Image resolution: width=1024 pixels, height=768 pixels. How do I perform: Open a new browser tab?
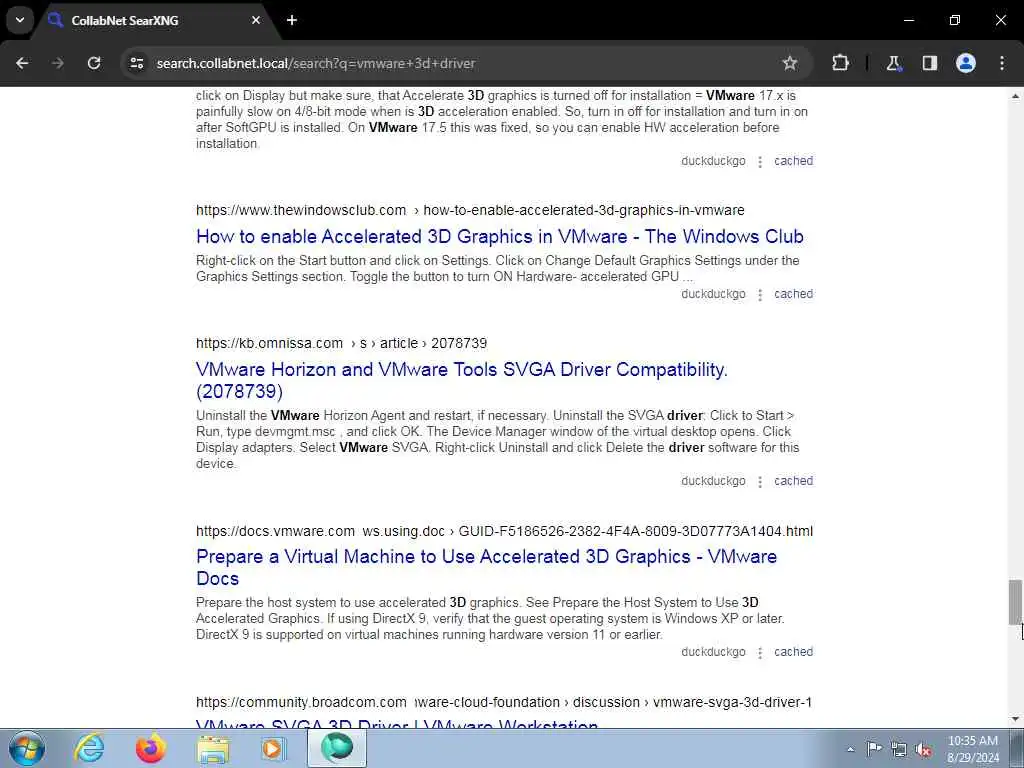[x=292, y=20]
